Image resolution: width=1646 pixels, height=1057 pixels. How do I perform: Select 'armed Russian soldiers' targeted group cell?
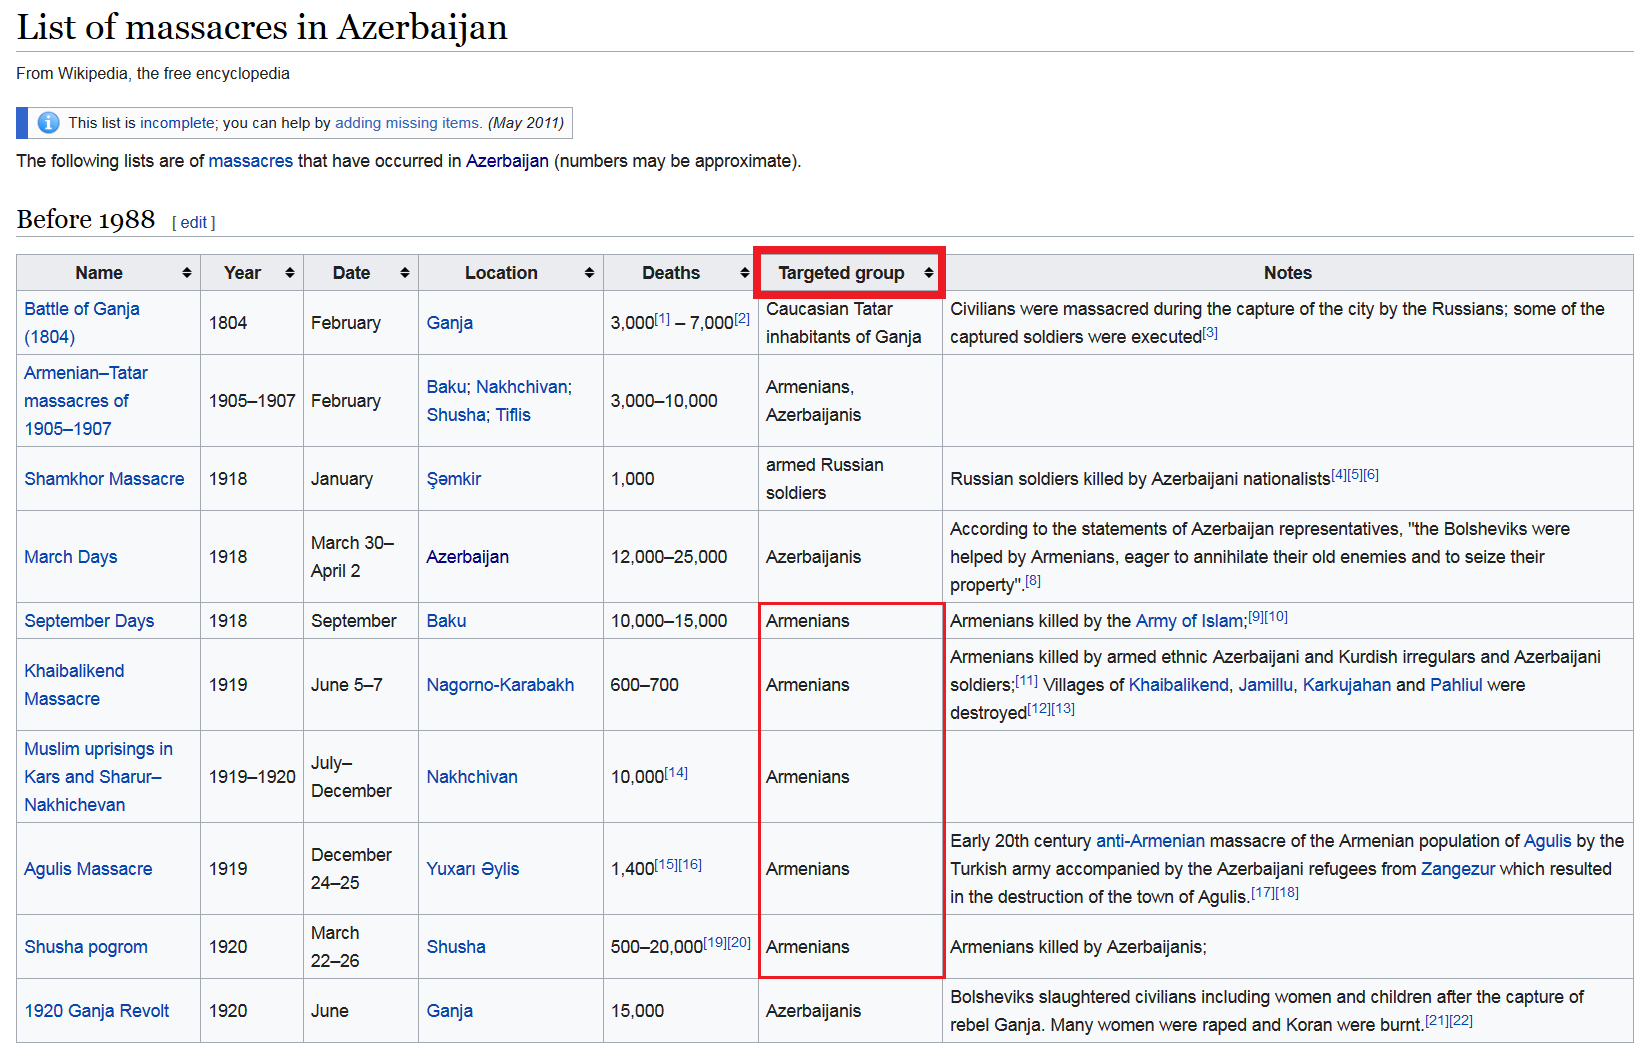(x=825, y=479)
